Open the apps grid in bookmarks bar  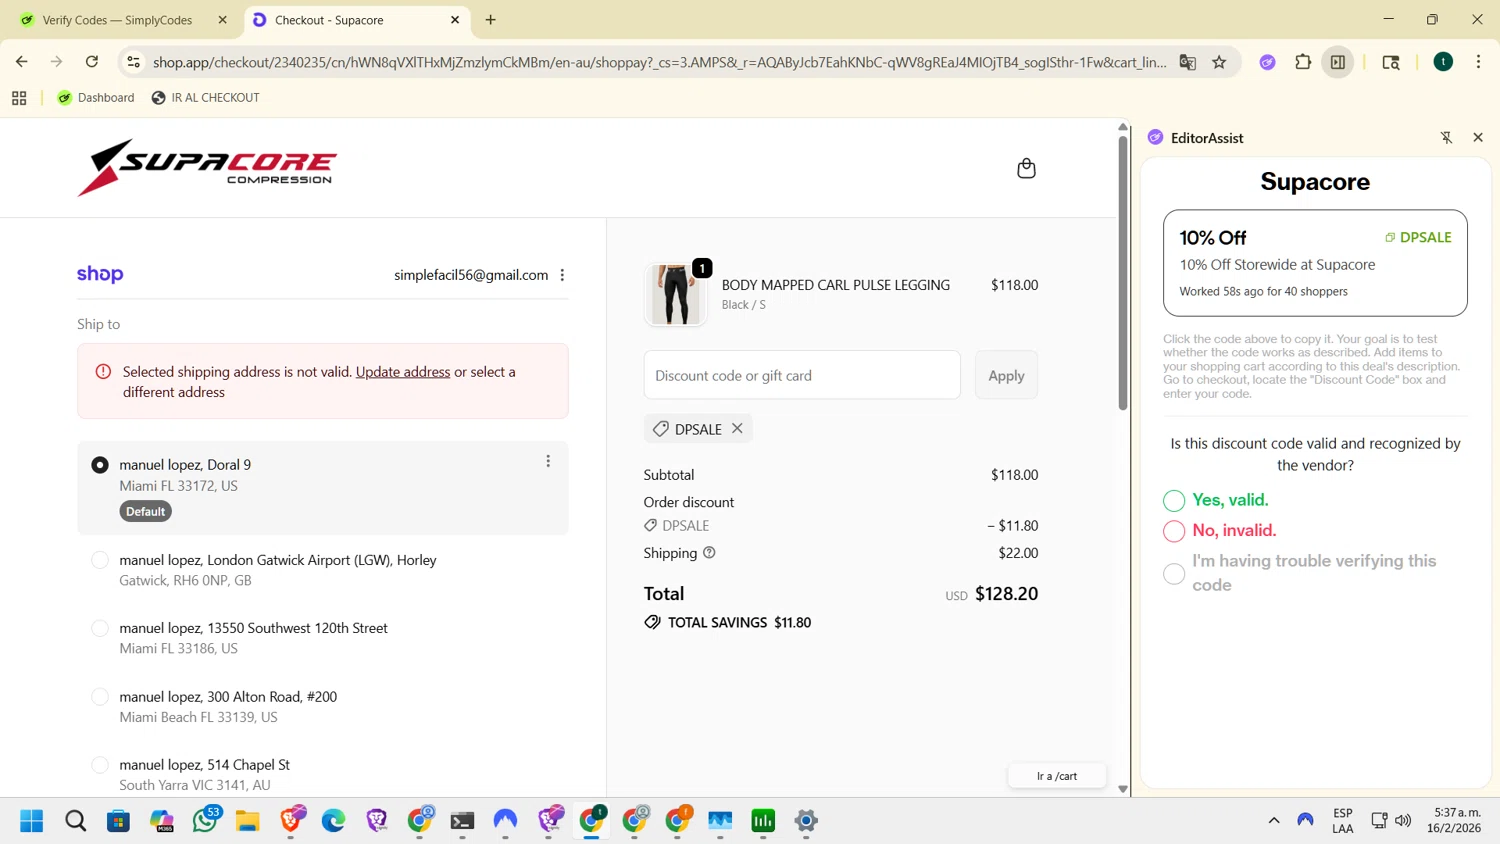[19, 98]
